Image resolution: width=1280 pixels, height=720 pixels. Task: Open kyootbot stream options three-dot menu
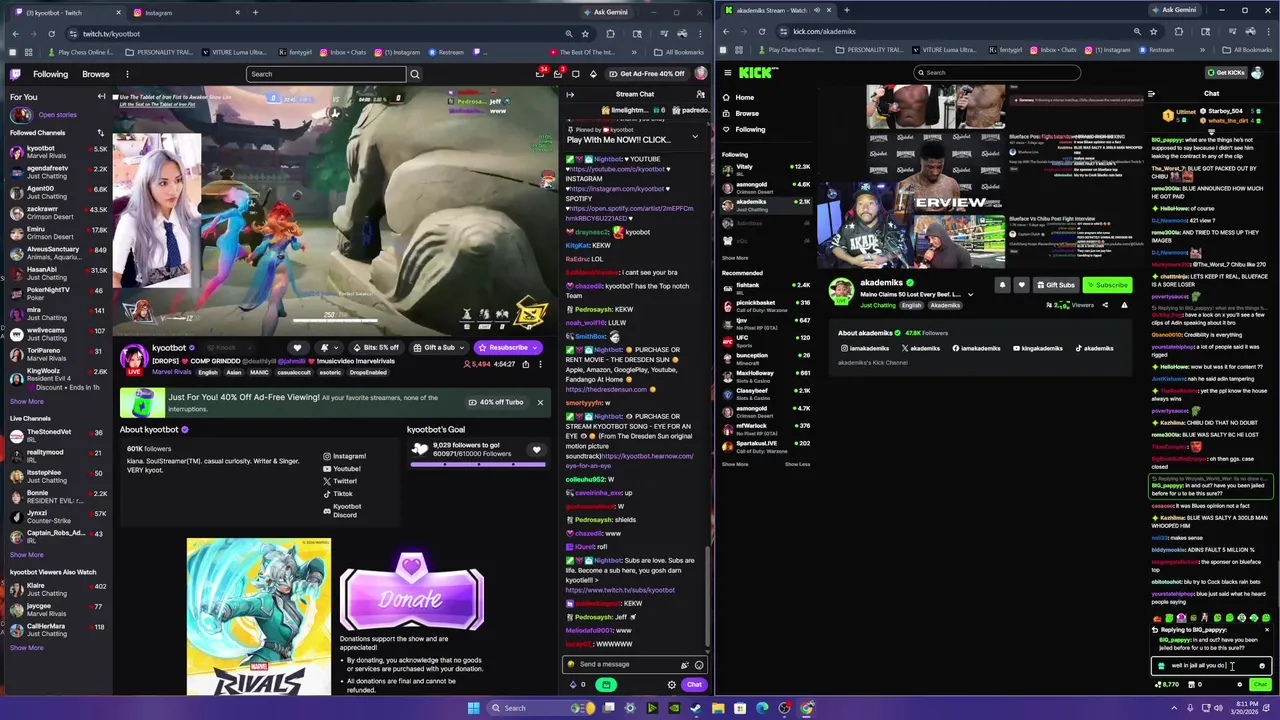click(540, 364)
